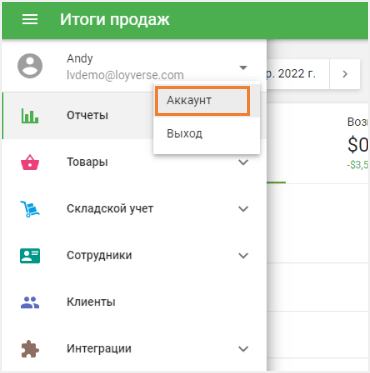Open the Сотрудники menu item

pos(134,255)
